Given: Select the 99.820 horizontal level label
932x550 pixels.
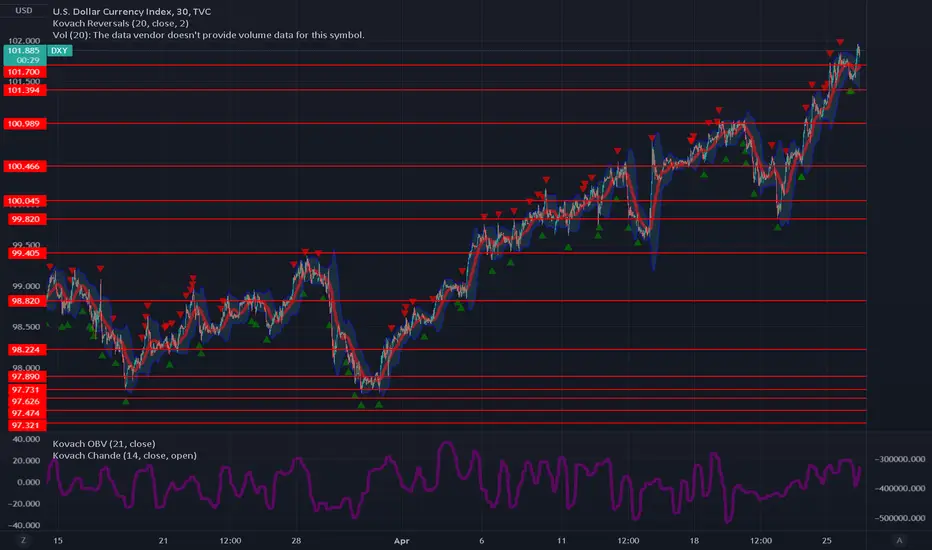Looking at the screenshot, I should 26,219.
